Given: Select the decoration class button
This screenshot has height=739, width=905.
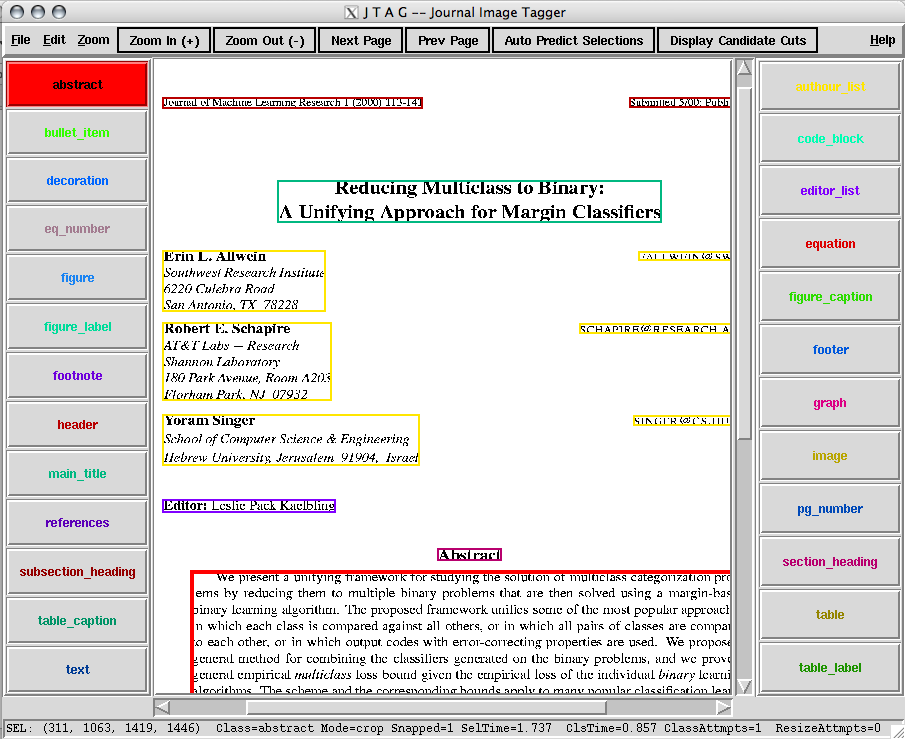Looking at the screenshot, I should (x=77, y=181).
